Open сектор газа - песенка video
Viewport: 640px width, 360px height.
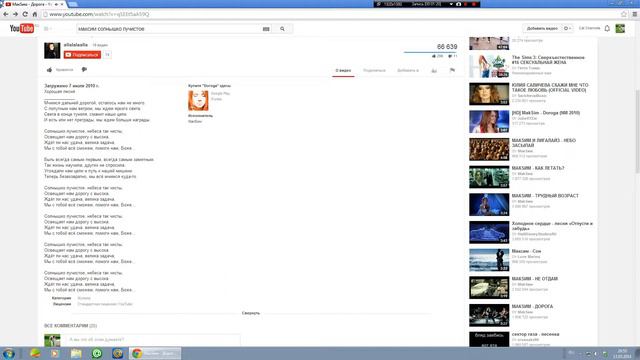[x=536, y=334]
